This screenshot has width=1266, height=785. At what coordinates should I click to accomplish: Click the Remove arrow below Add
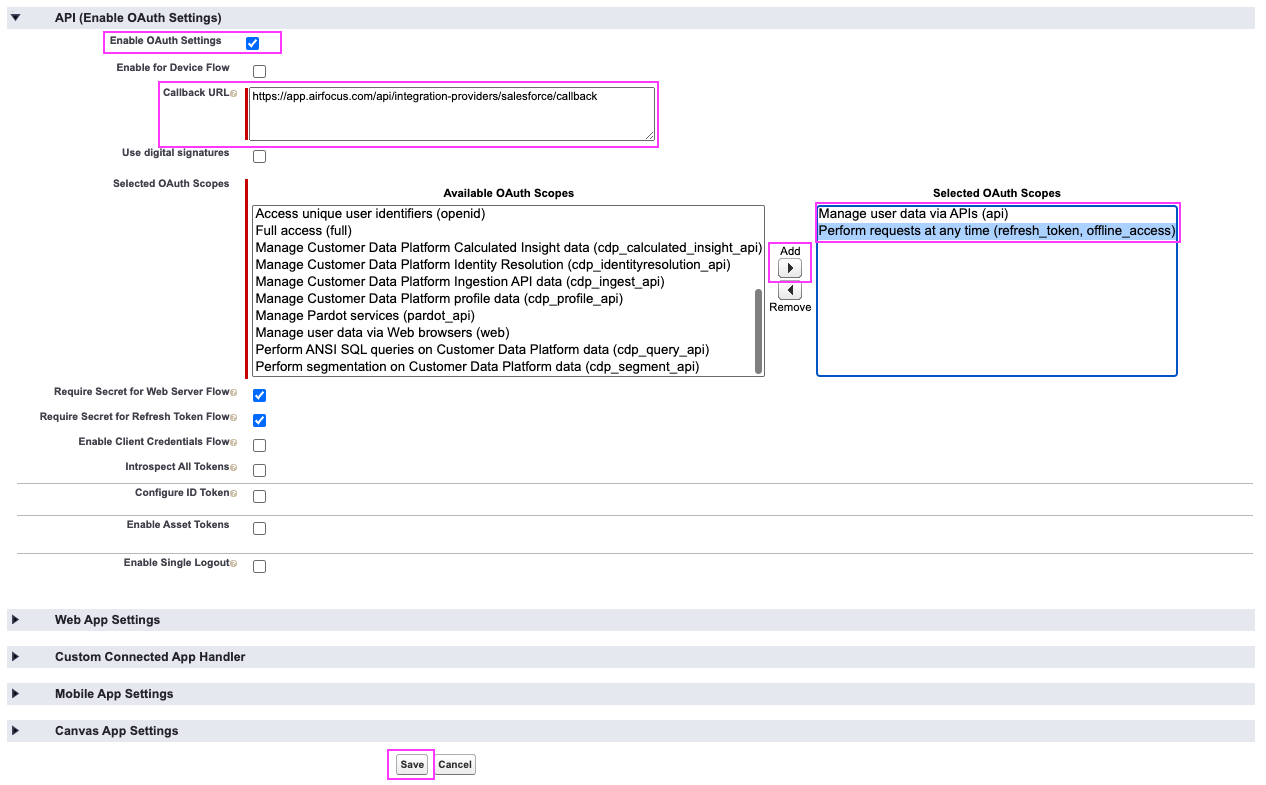(x=789, y=290)
